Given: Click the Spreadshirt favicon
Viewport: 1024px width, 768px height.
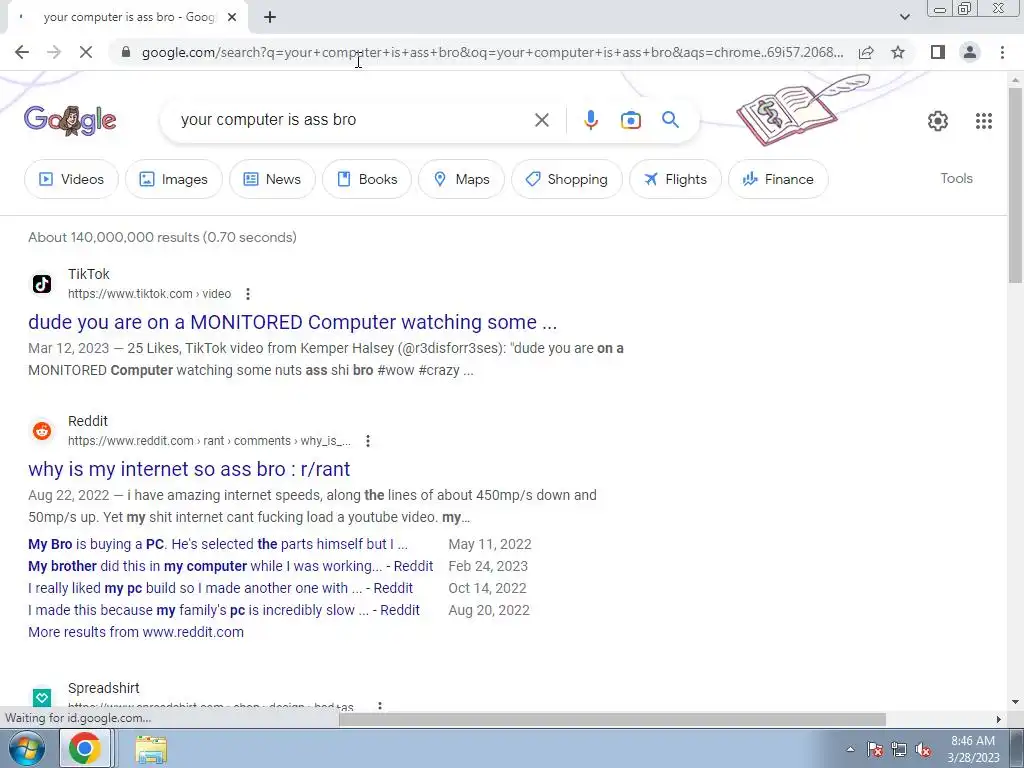Looking at the screenshot, I should click(x=42, y=697).
